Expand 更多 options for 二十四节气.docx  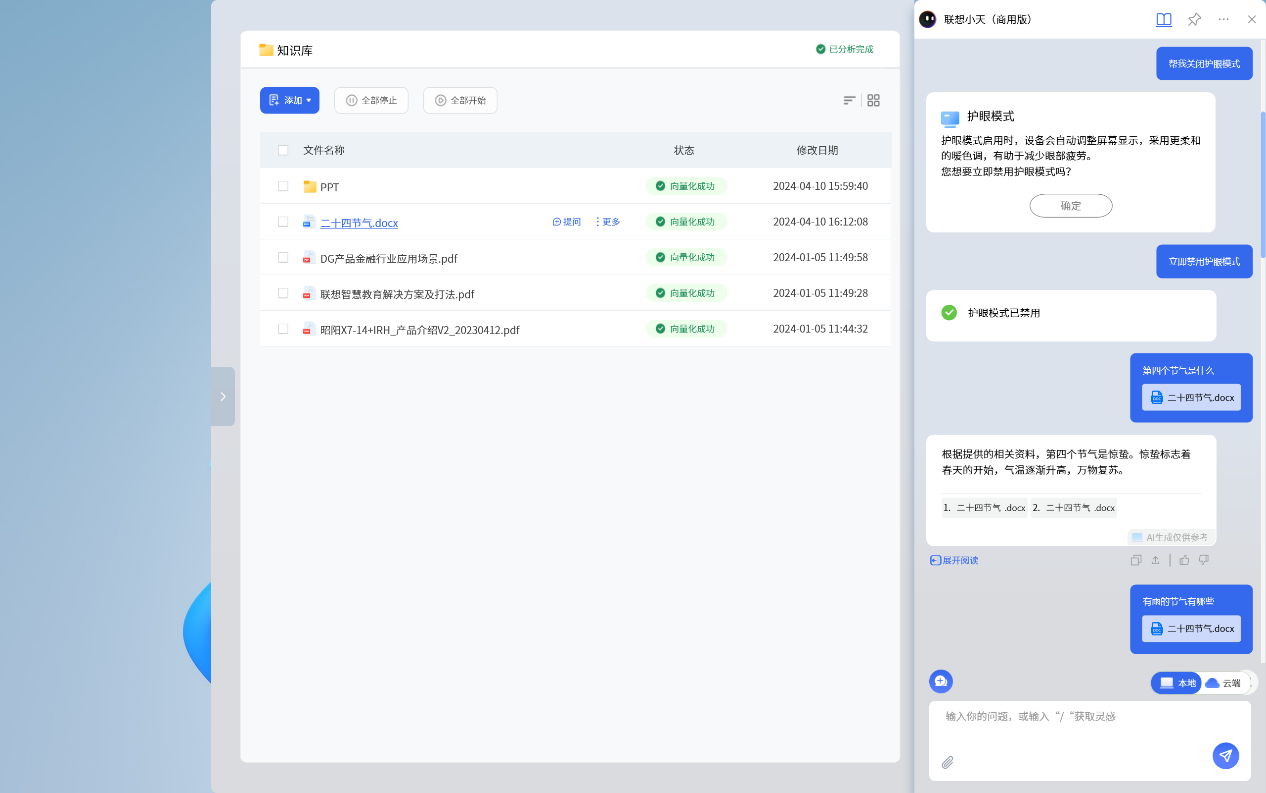607,222
